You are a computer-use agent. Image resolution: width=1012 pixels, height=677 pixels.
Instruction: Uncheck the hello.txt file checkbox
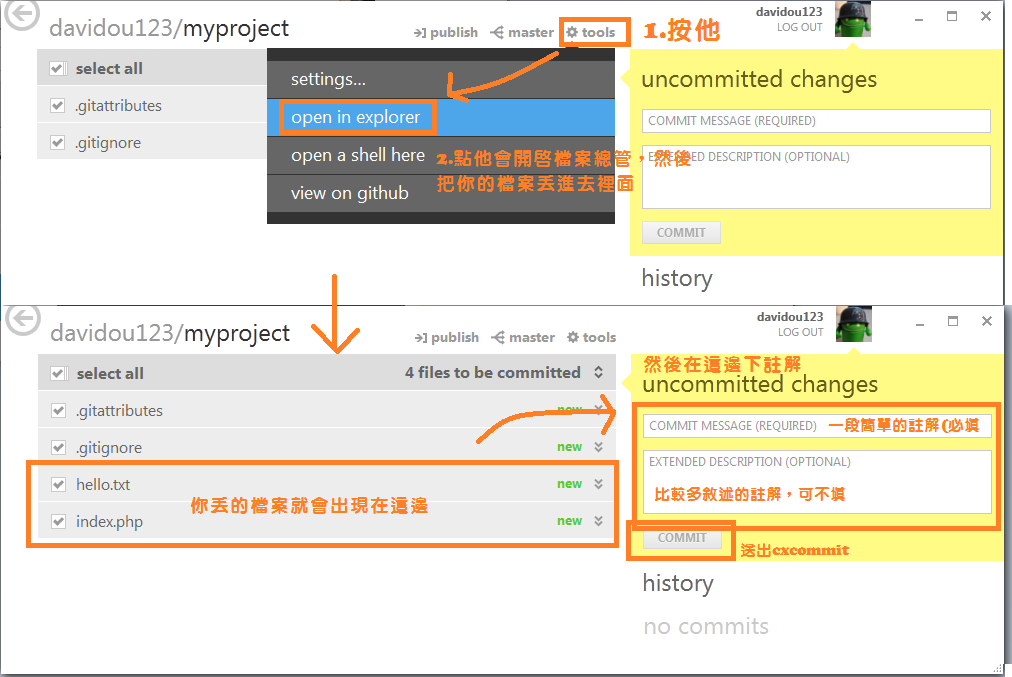(x=58, y=485)
